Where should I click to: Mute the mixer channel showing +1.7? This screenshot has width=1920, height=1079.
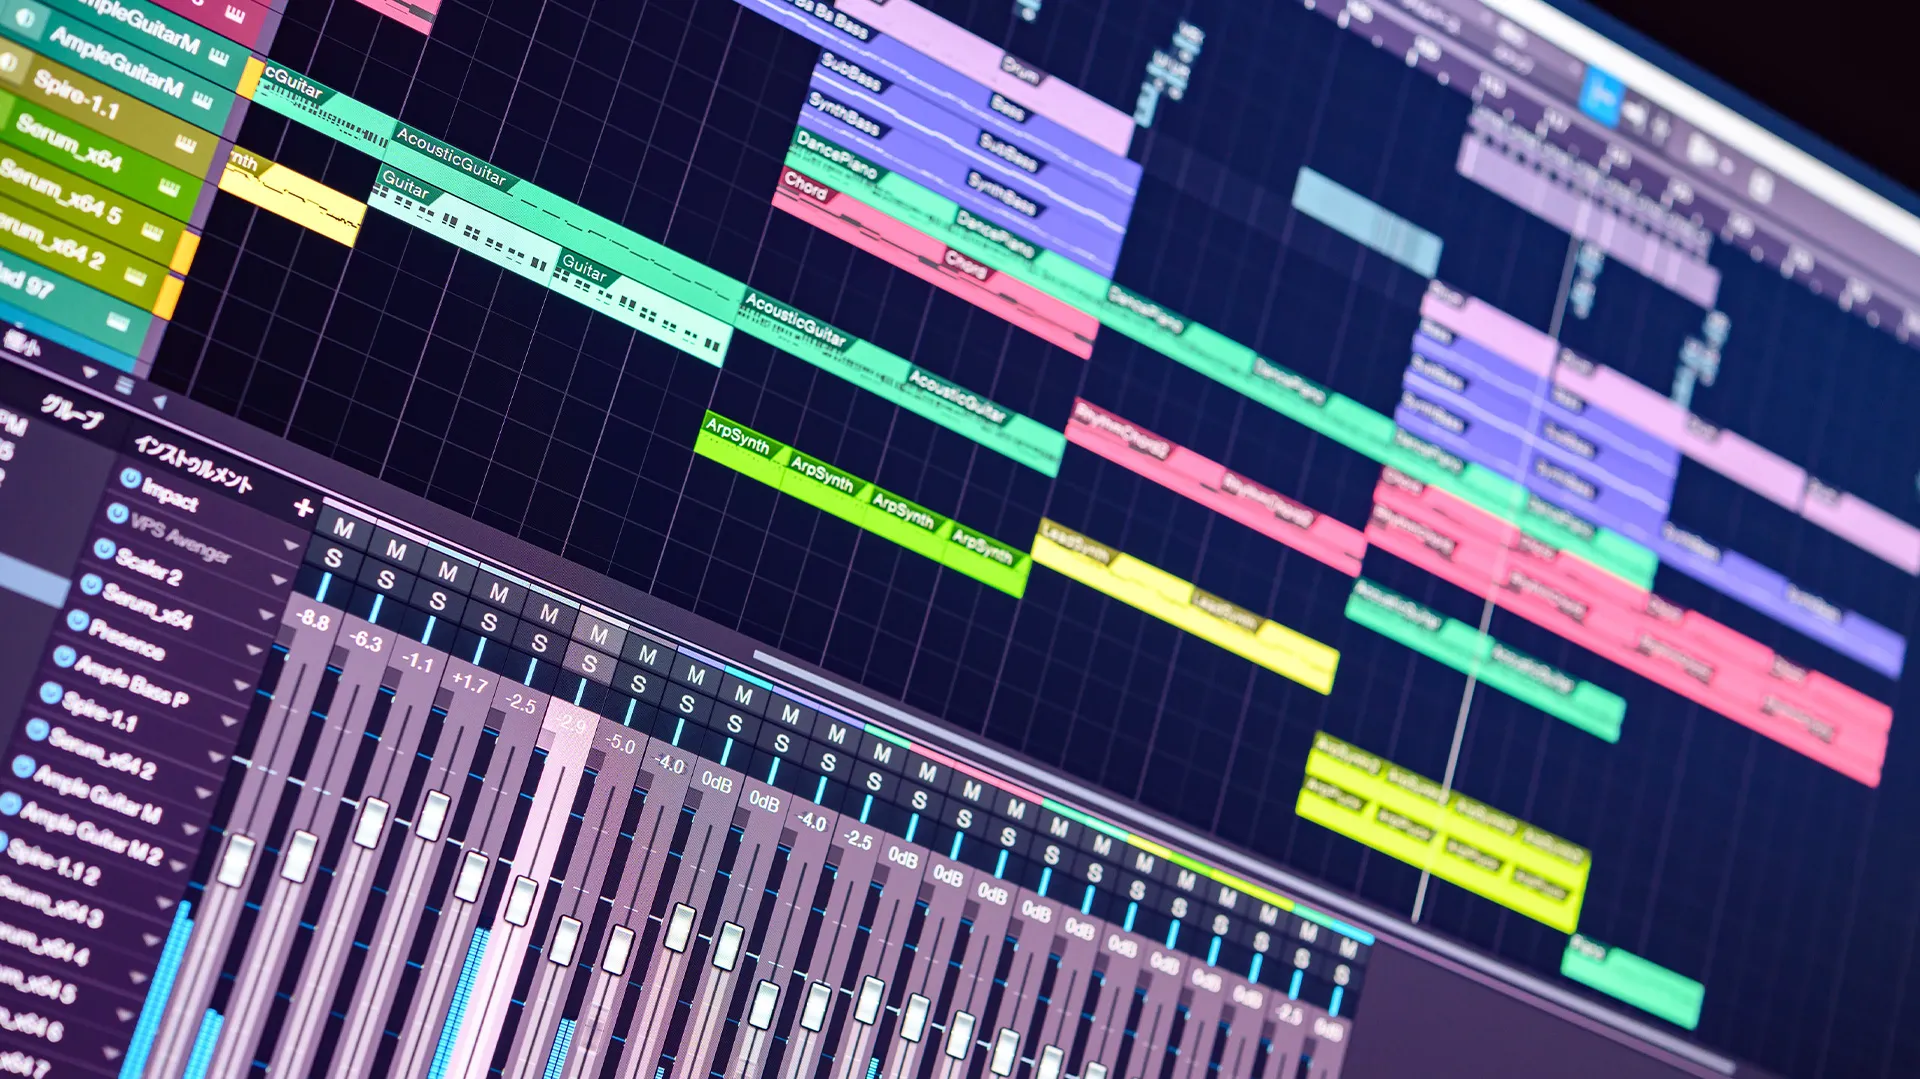[x=498, y=593]
